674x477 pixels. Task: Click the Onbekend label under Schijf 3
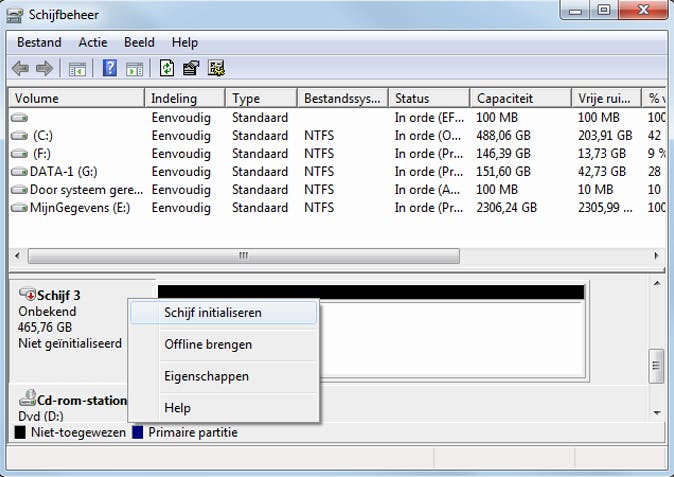47,312
